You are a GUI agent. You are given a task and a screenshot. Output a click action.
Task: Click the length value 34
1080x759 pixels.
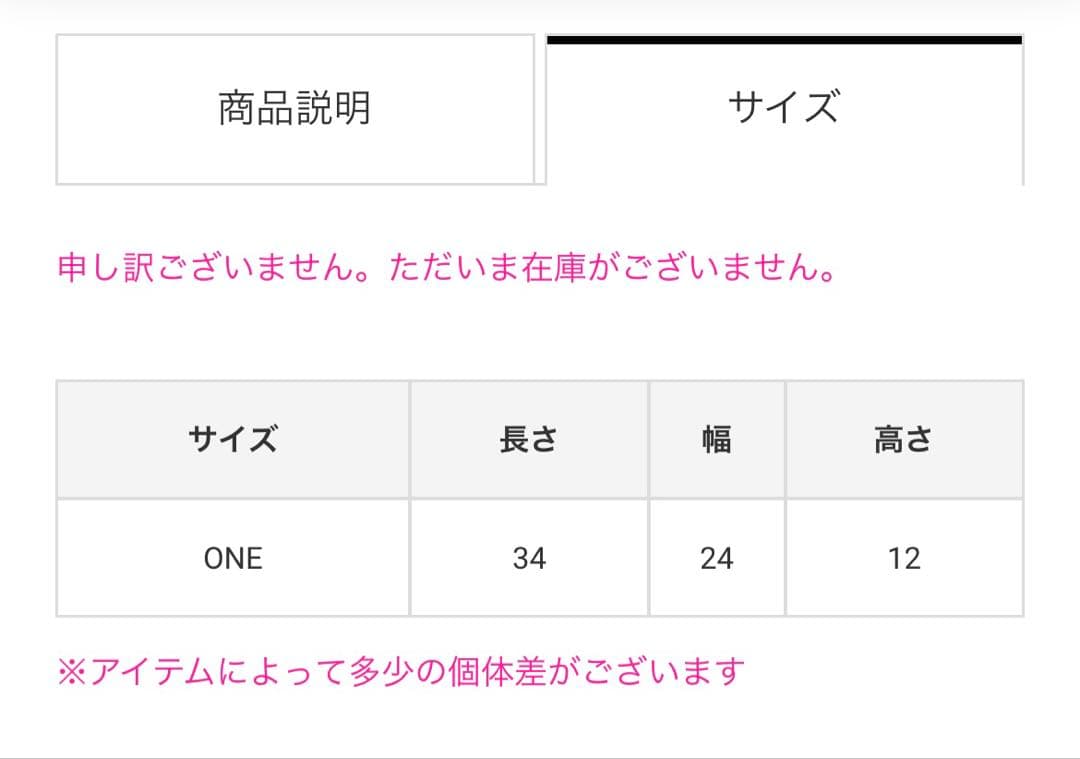tap(528, 558)
